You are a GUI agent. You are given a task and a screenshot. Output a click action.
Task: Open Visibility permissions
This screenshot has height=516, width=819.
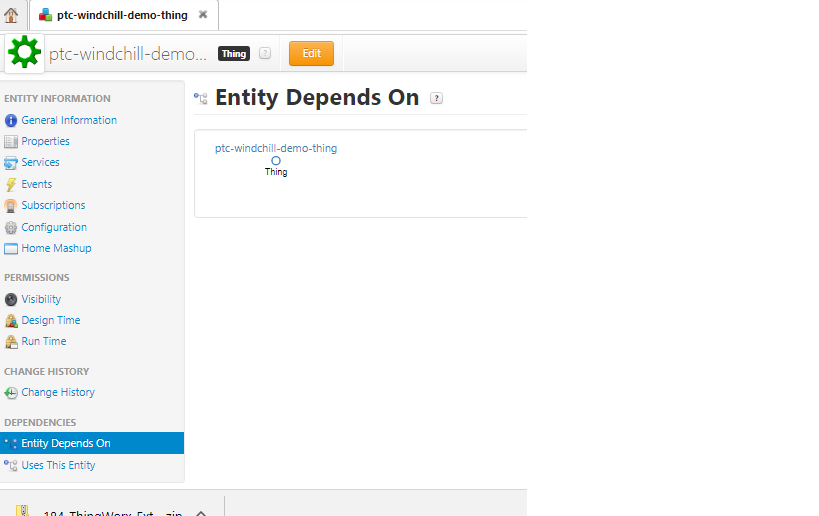41,299
